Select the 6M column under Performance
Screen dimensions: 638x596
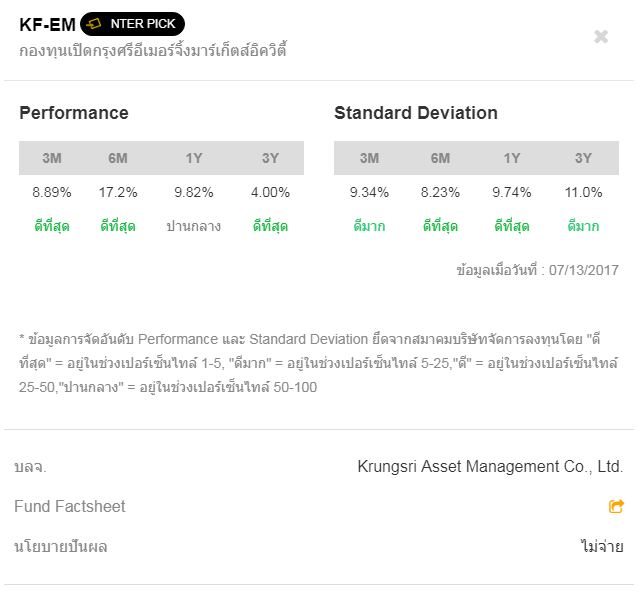[118, 158]
